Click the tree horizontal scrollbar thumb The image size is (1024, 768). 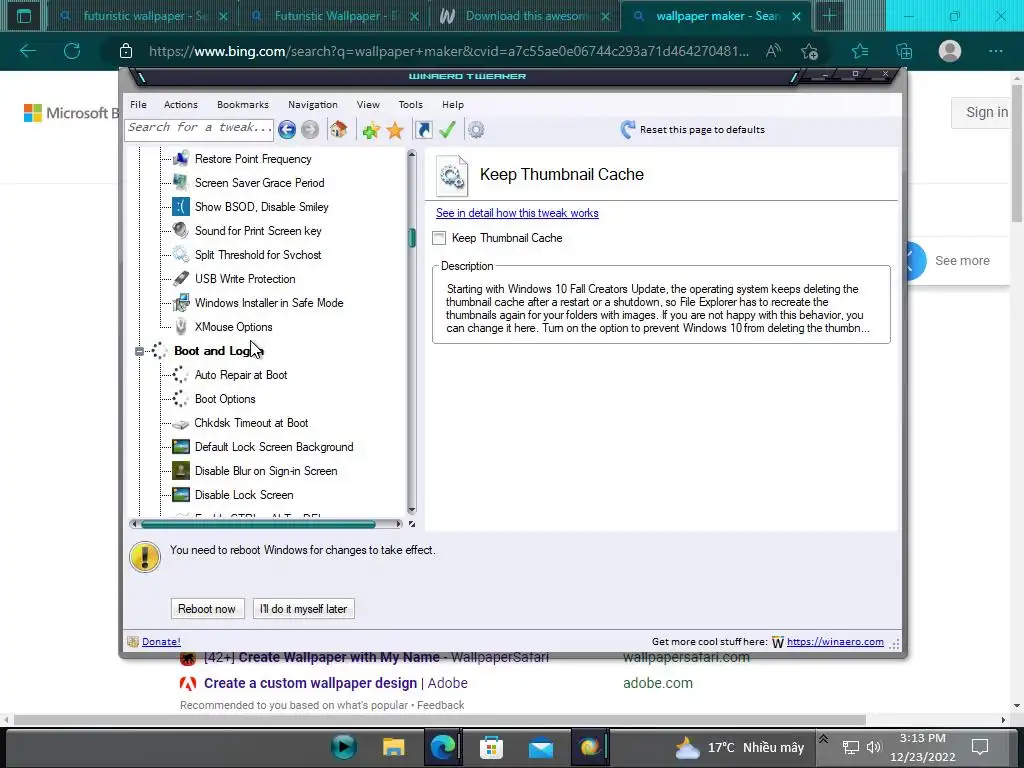258,524
